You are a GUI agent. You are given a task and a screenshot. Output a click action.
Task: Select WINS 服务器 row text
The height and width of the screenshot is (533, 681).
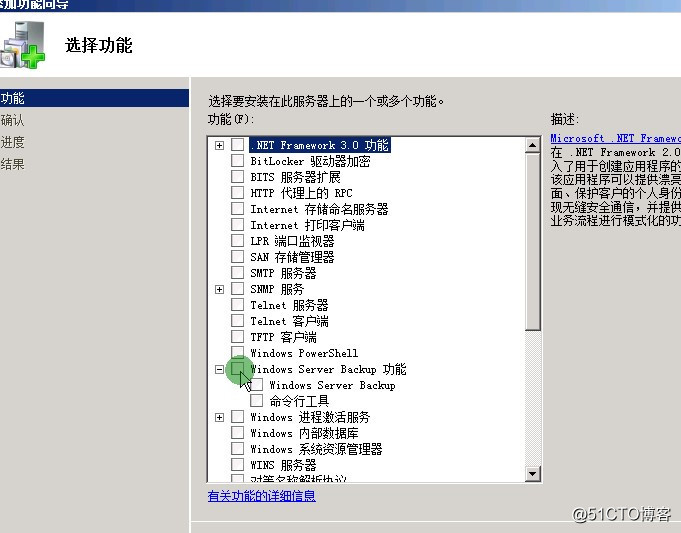click(x=283, y=465)
